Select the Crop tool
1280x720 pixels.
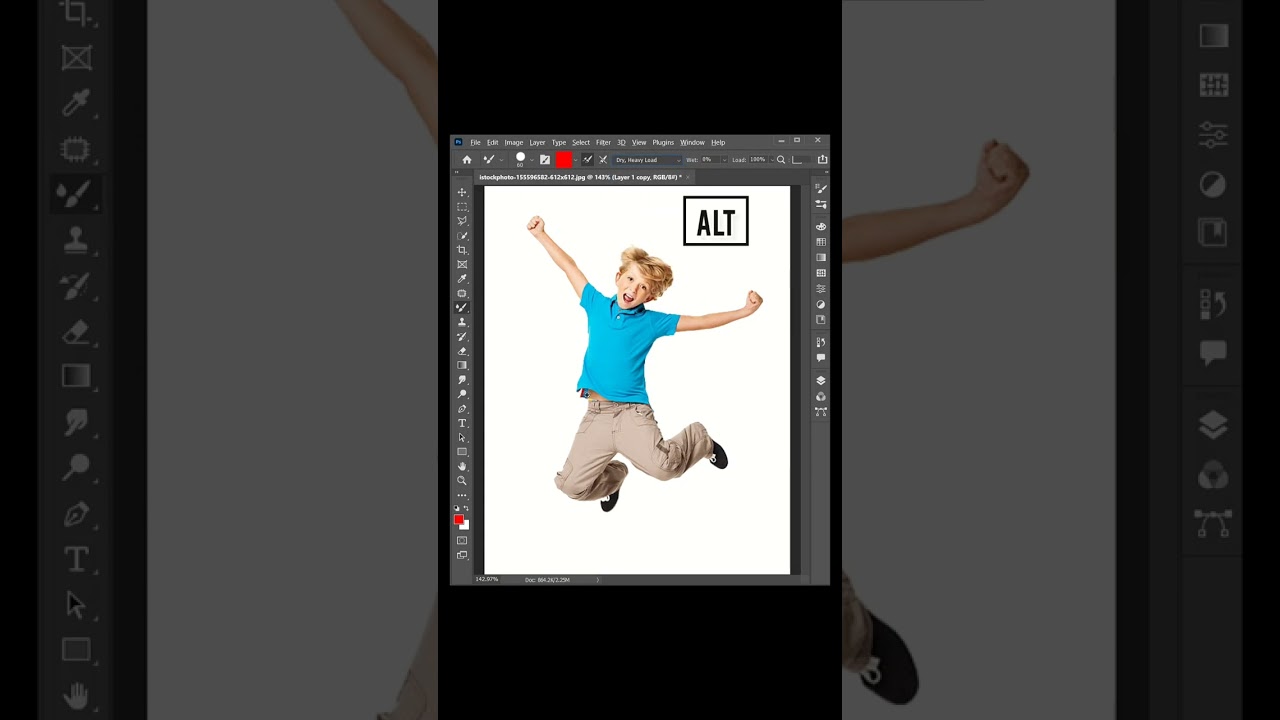click(x=462, y=250)
